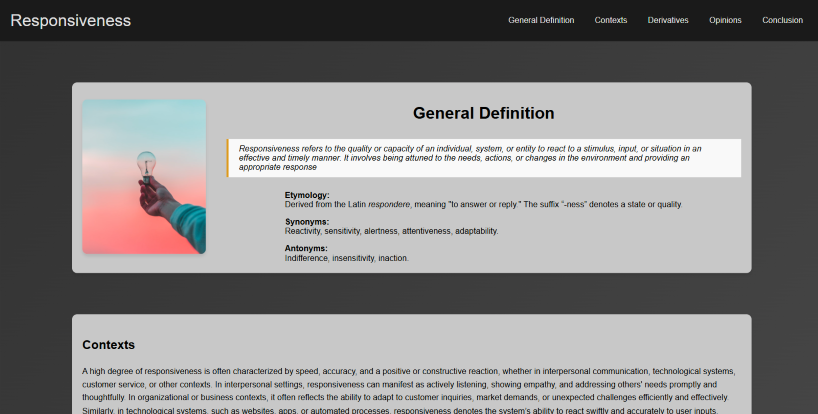
Task: Jump to the Opinions section link
Action: point(725,20)
